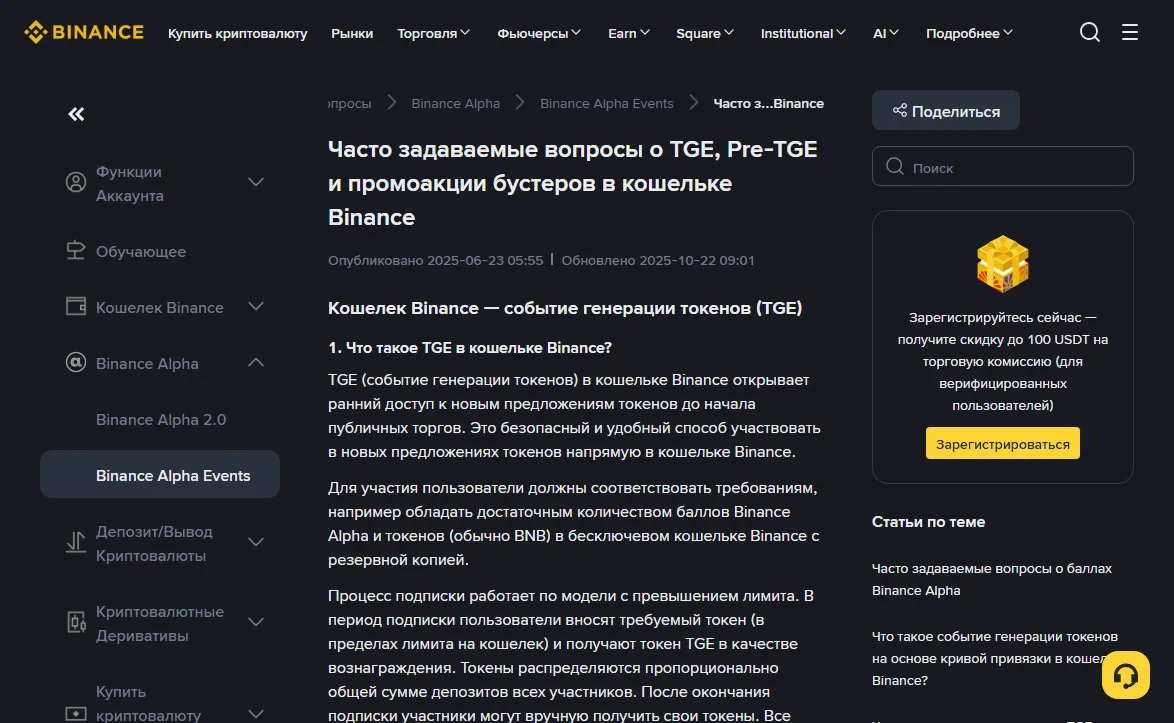The height and width of the screenshot is (723, 1174).
Task: Click the account functions user icon
Action: 76,182
